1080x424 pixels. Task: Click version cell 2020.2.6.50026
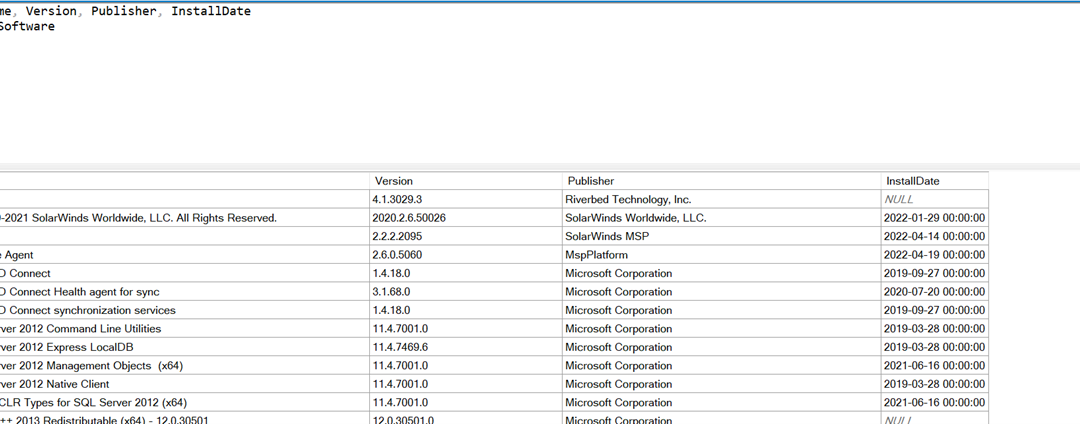click(466, 218)
